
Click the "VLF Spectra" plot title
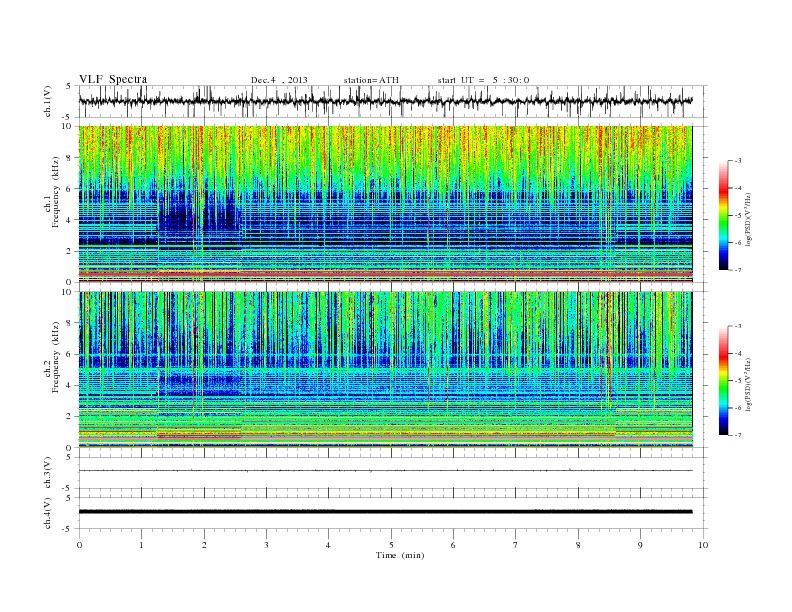tap(113, 79)
